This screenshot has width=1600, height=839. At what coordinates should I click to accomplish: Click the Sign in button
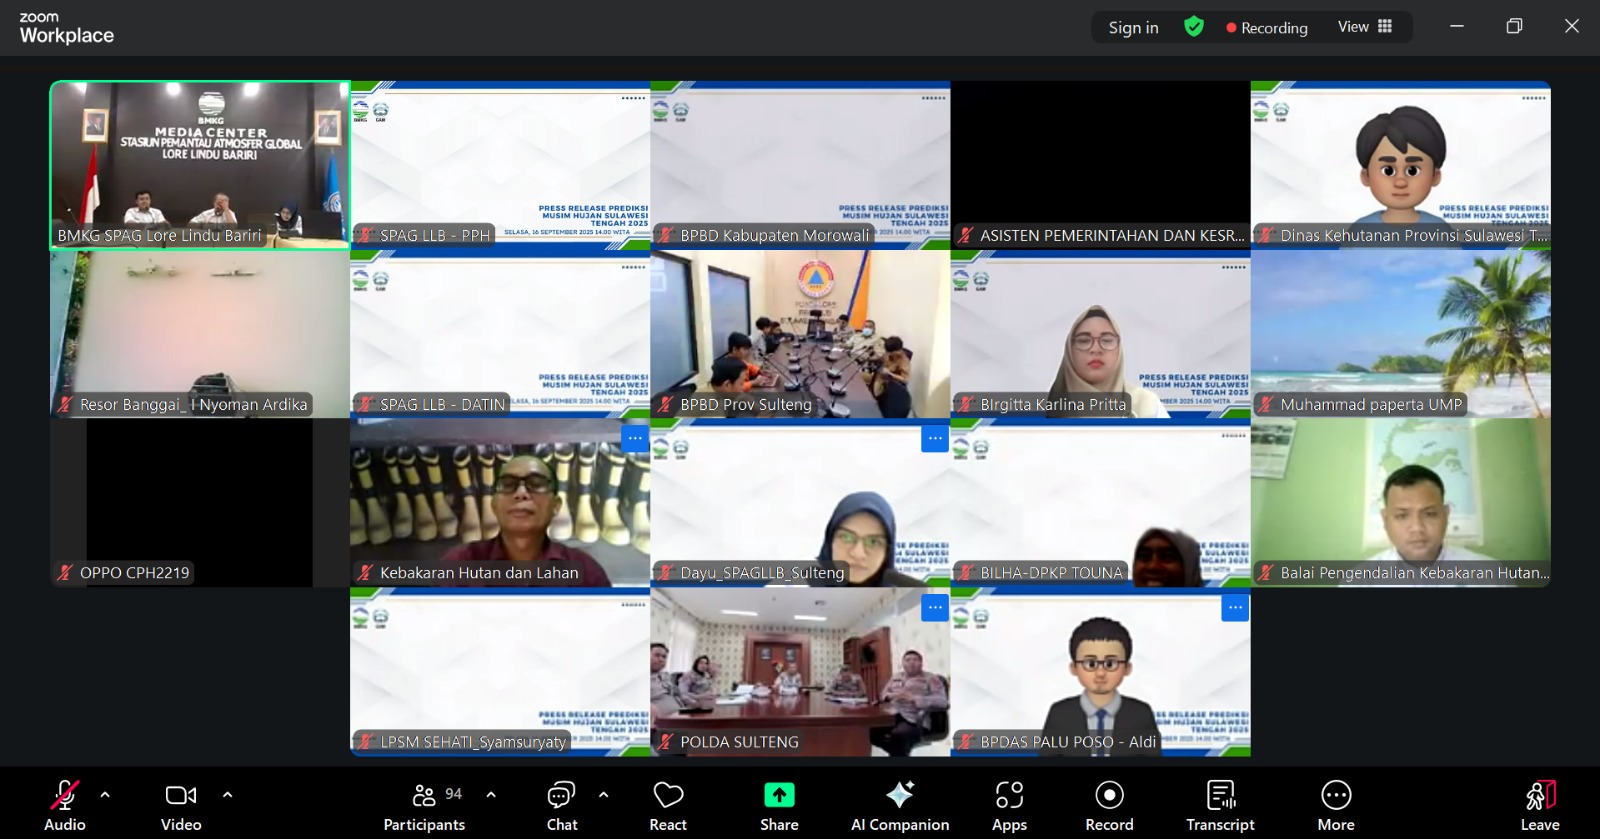1133,28
